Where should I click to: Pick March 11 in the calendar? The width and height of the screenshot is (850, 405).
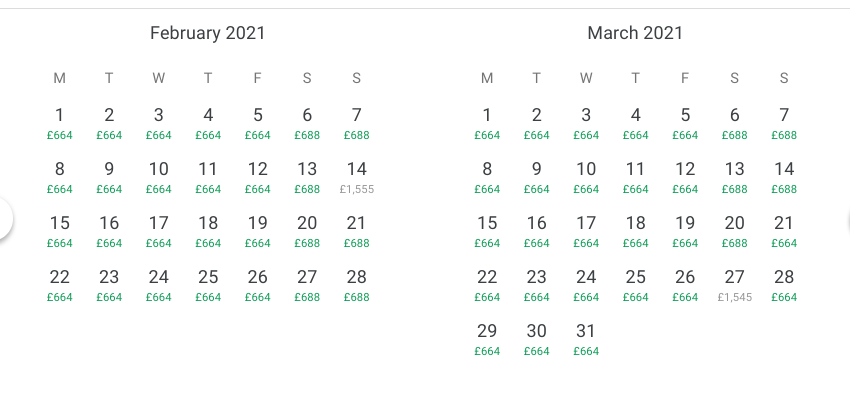(x=635, y=176)
